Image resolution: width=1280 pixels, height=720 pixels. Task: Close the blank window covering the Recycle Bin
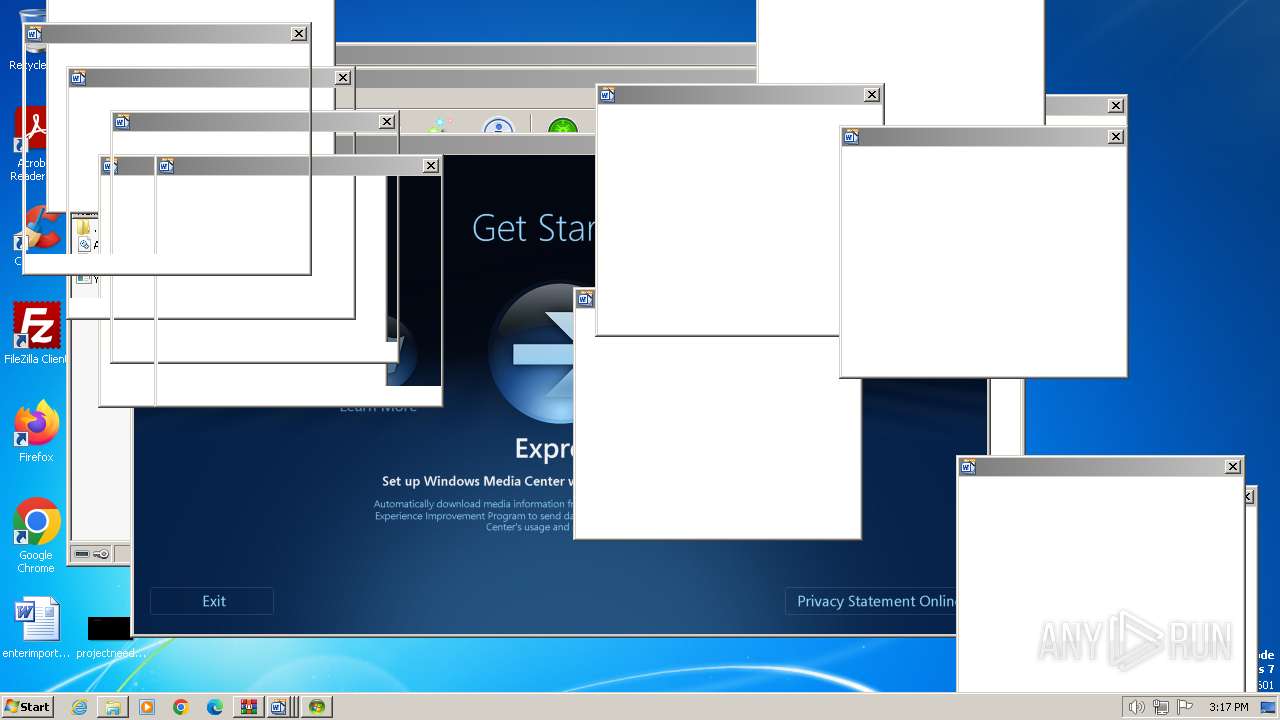(x=299, y=33)
